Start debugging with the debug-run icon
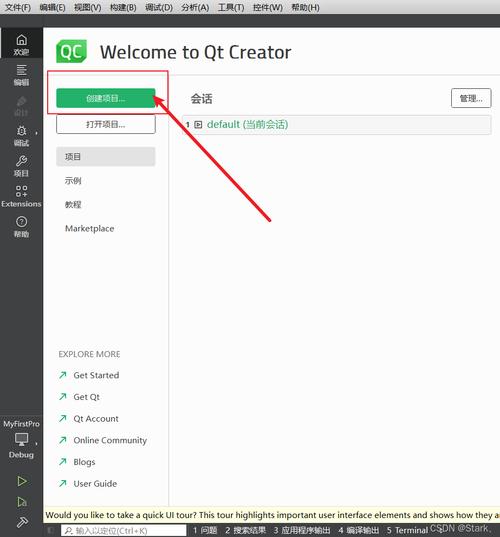500x537 pixels. coord(22,502)
